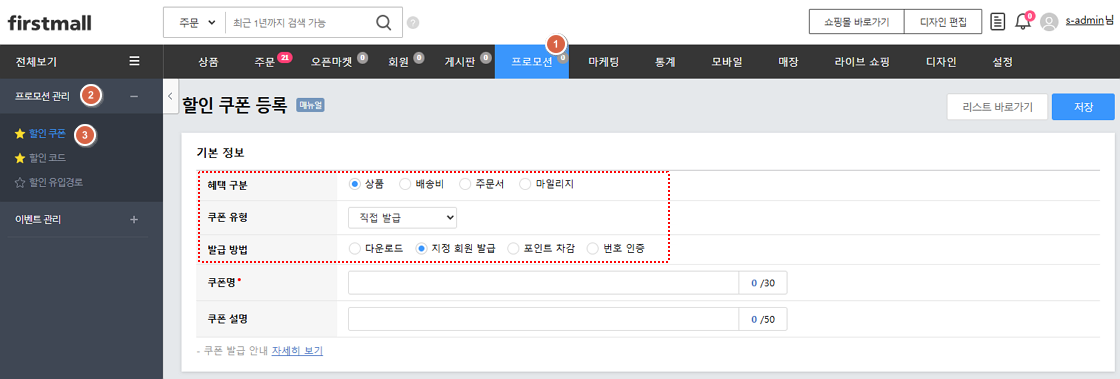
Task: Select the 배송비 radio option
Action: [405, 185]
